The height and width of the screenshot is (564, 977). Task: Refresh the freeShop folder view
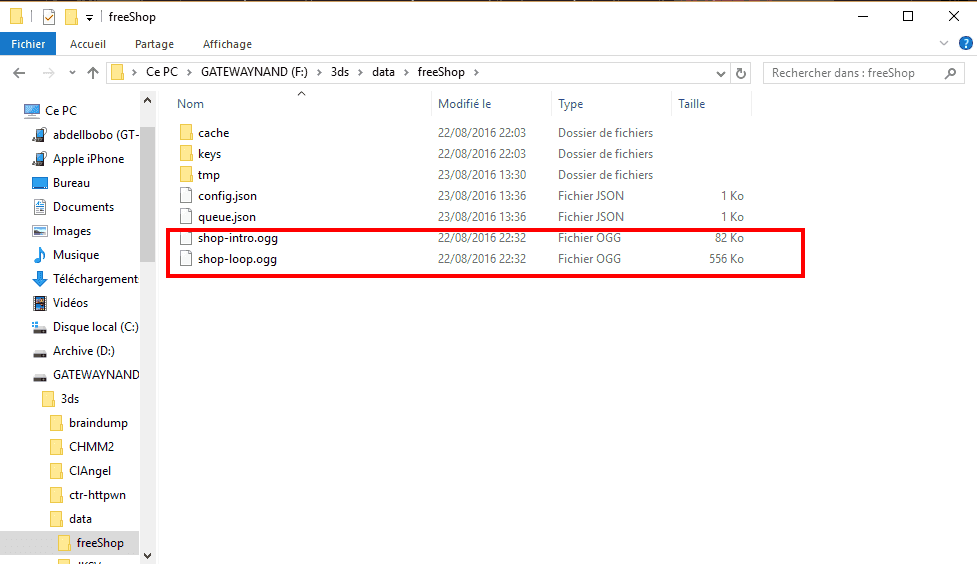[740, 73]
